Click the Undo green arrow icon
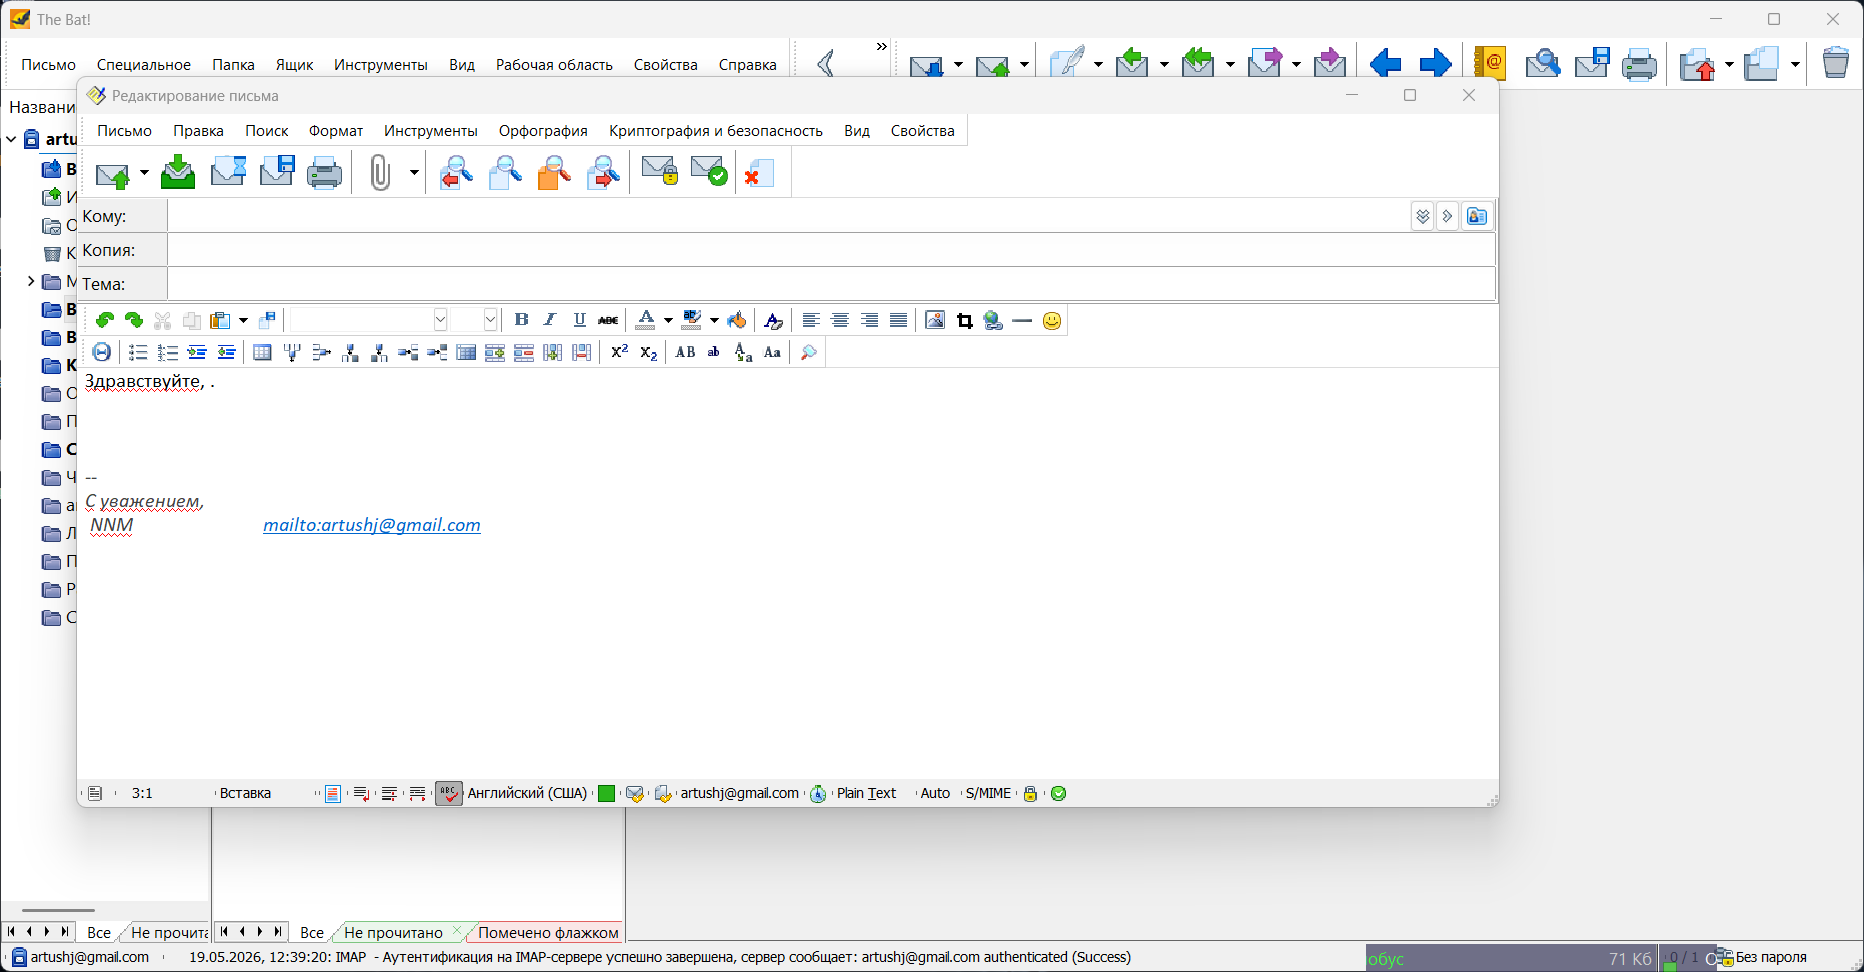Image resolution: width=1864 pixels, height=972 pixels. [105, 320]
